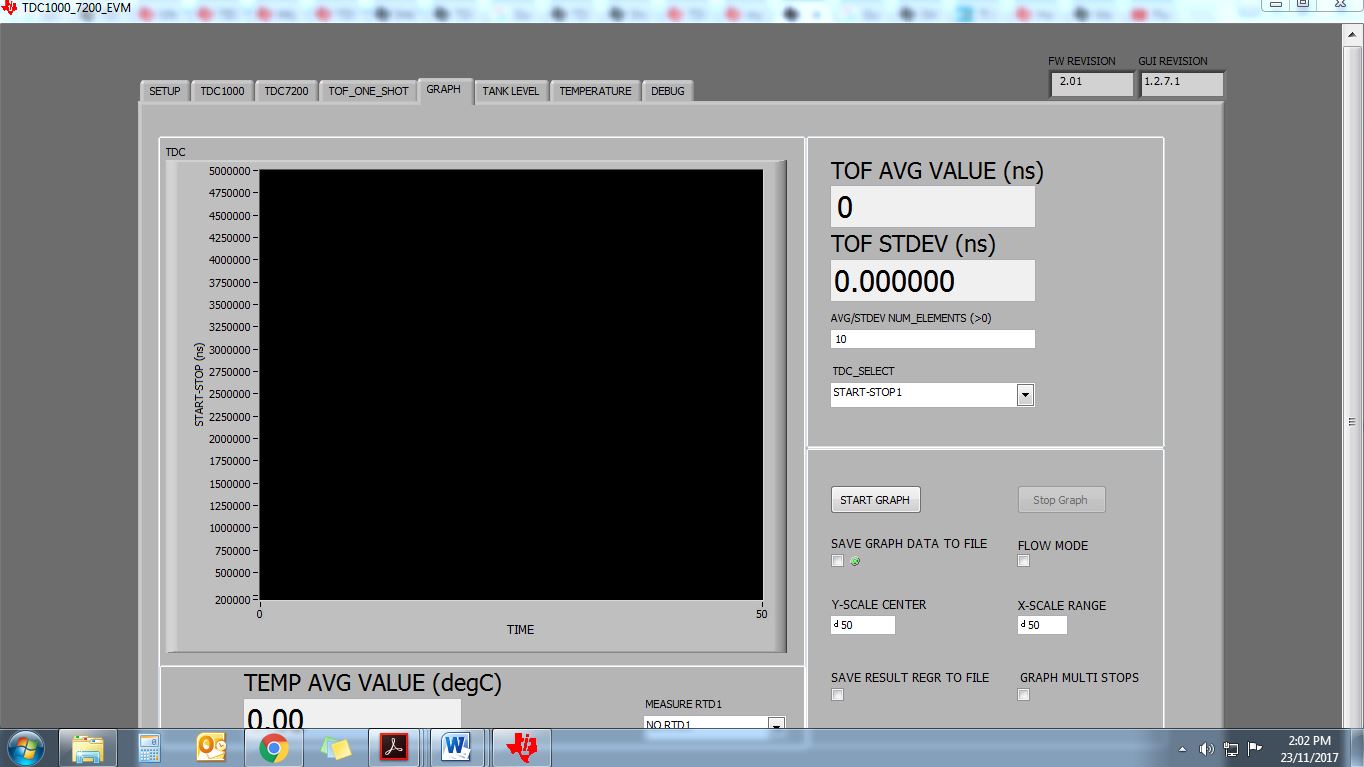This screenshot has height=767, width=1364.
Task: Click the Stop Graph button
Action: (1060, 500)
